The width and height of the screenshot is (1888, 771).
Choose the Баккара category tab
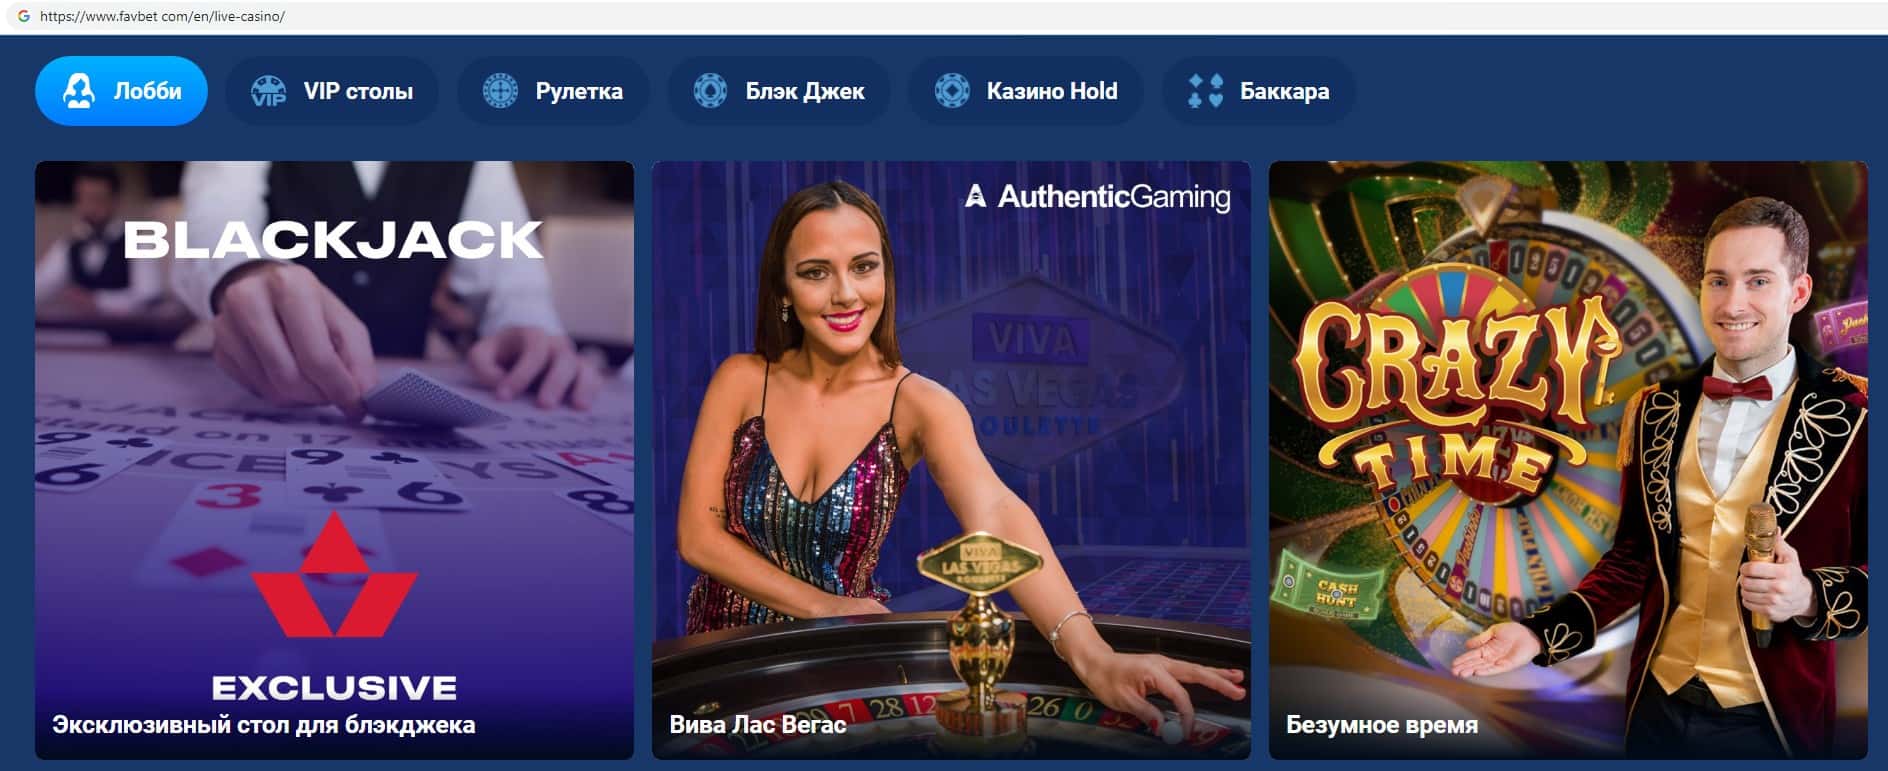tap(1259, 91)
